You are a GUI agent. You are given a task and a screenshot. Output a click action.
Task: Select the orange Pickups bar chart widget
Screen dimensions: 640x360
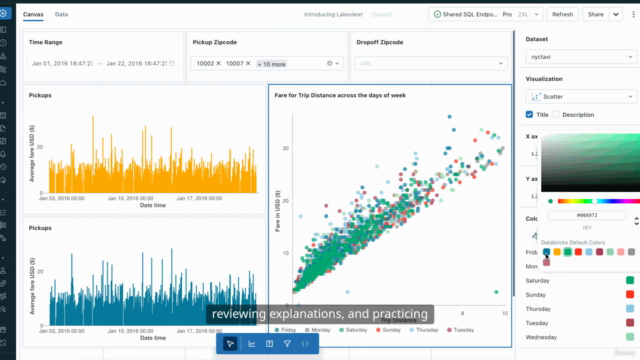(x=144, y=149)
